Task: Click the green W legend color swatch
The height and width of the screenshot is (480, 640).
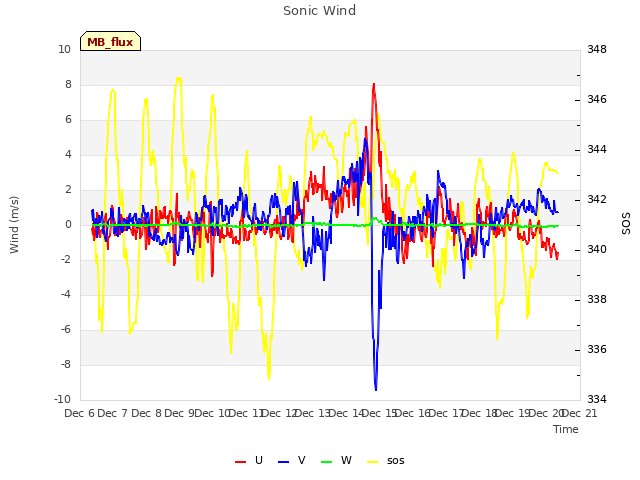Action: point(327,462)
